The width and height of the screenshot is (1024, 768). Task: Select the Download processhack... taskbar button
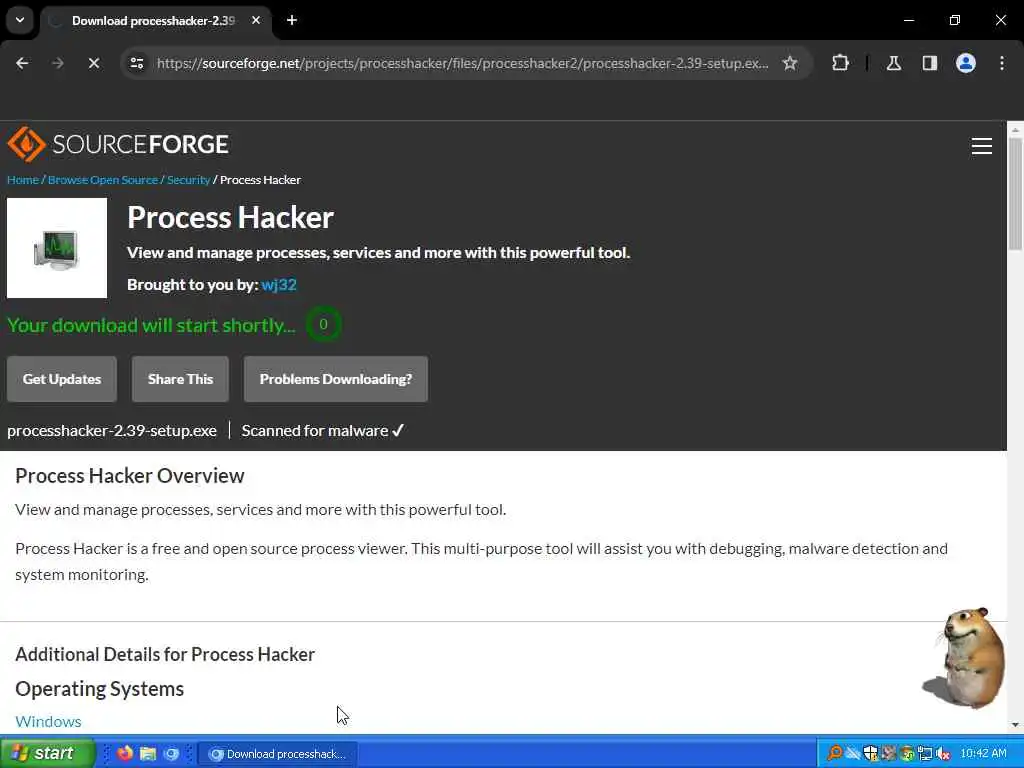(x=278, y=754)
